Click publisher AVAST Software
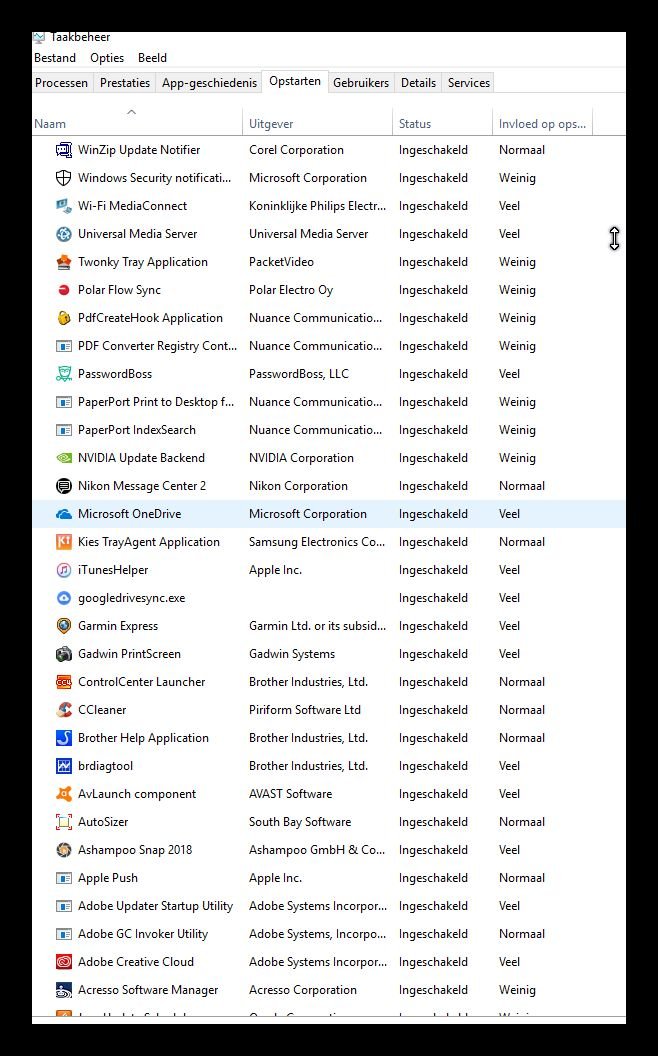This screenshot has height=1056, width=658. (x=290, y=794)
